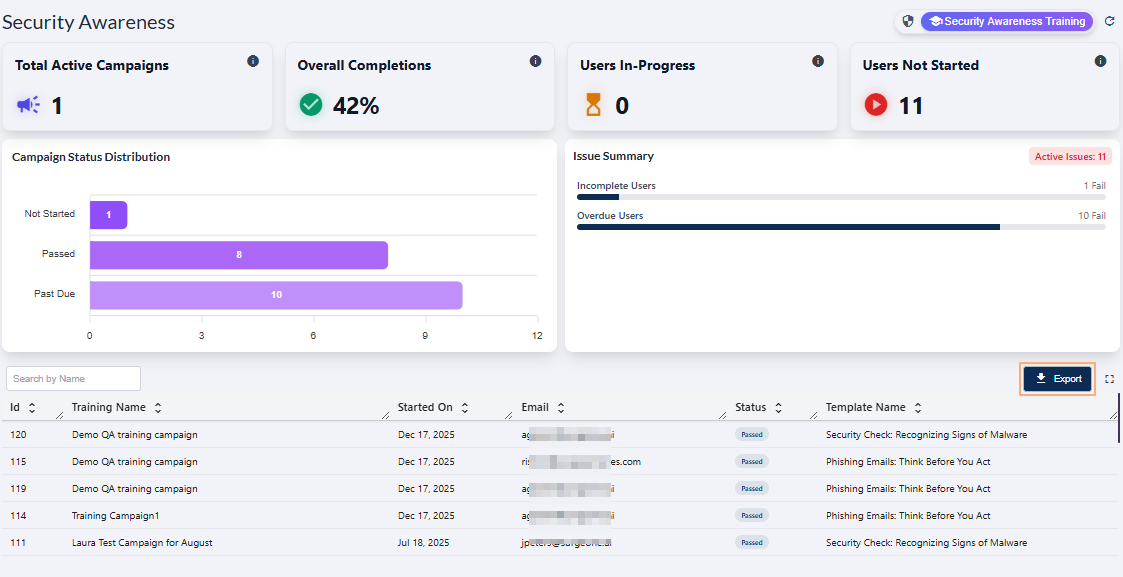Sort by Email column arrows

561,408
